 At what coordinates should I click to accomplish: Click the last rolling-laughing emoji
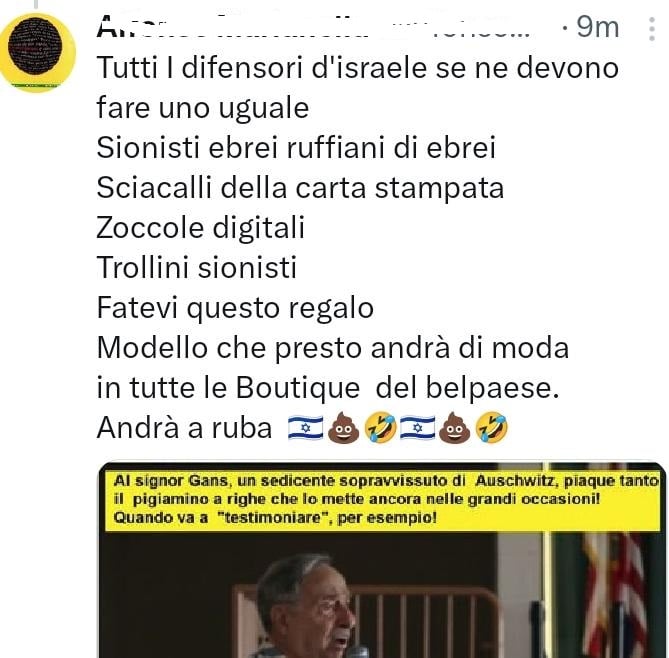[492, 428]
